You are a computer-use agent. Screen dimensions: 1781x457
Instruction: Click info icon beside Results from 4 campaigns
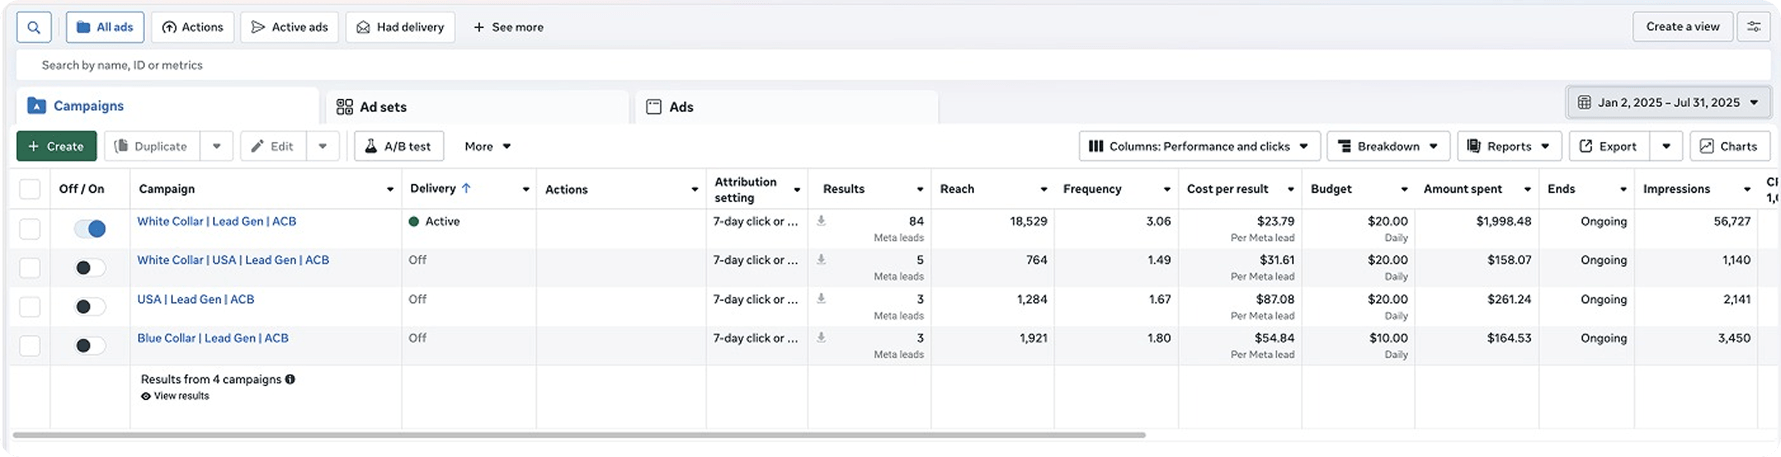point(290,380)
